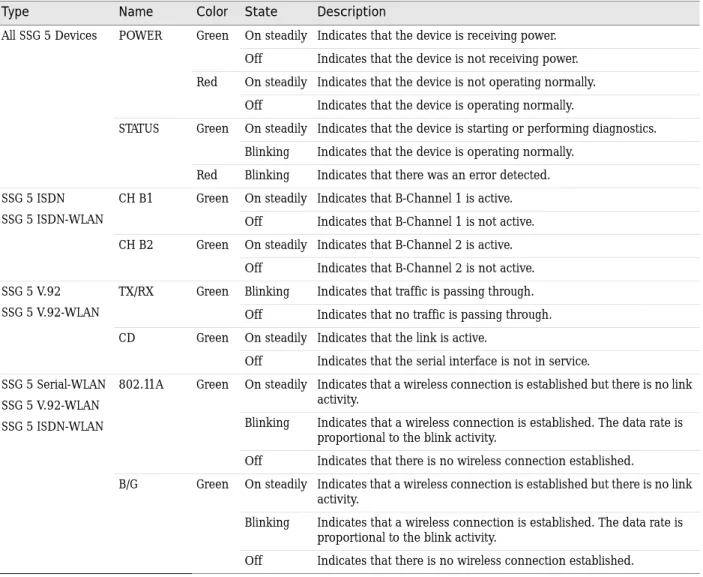The height and width of the screenshot is (577, 703).
Task: Click 'Indicates that the device is receiving power.'
Action: point(437,35)
